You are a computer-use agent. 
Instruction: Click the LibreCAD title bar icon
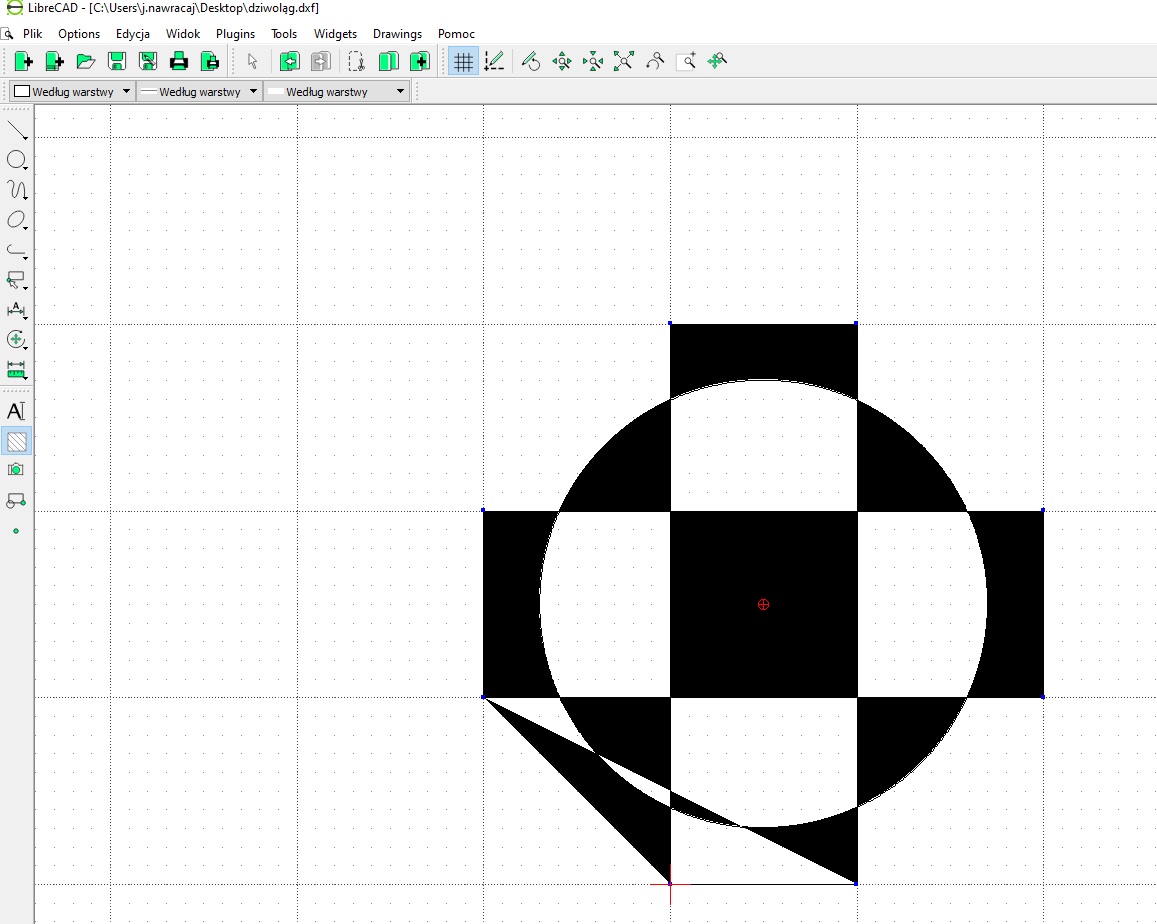14,8
